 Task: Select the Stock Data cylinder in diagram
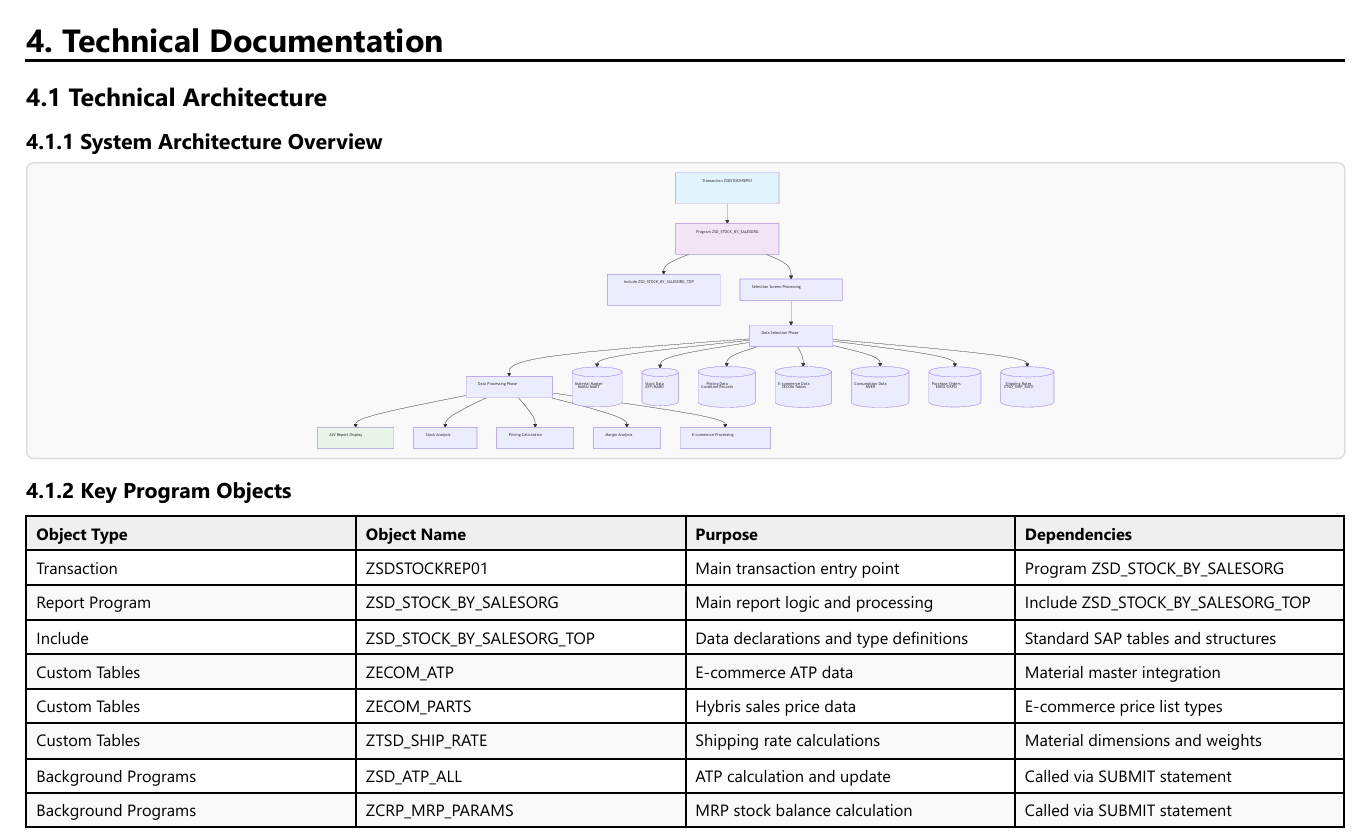659,386
